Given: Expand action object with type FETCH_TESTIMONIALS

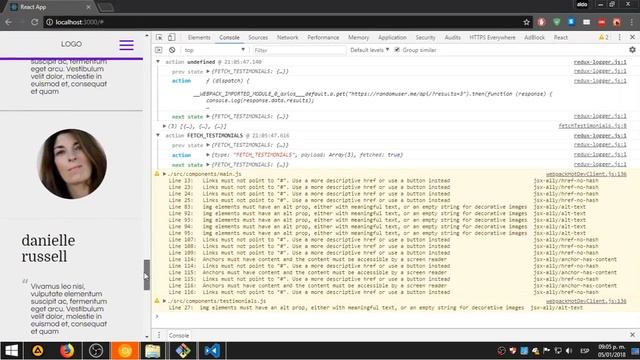Looking at the screenshot, I should point(208,155).
